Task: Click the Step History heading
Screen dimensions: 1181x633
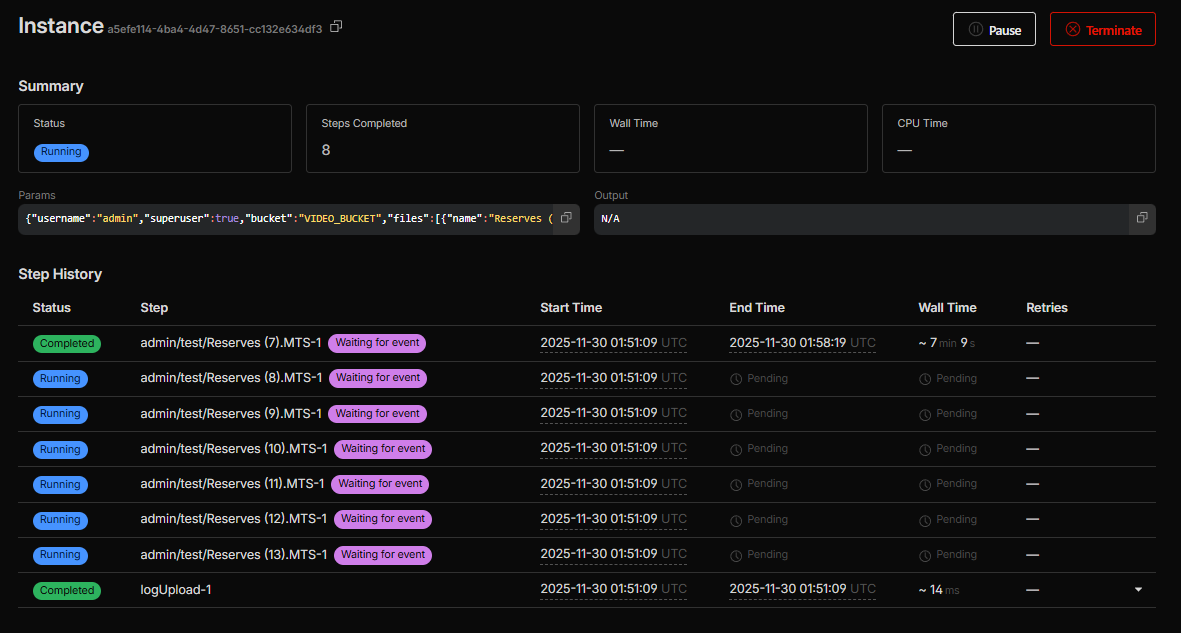Action: tap(60, 274)
